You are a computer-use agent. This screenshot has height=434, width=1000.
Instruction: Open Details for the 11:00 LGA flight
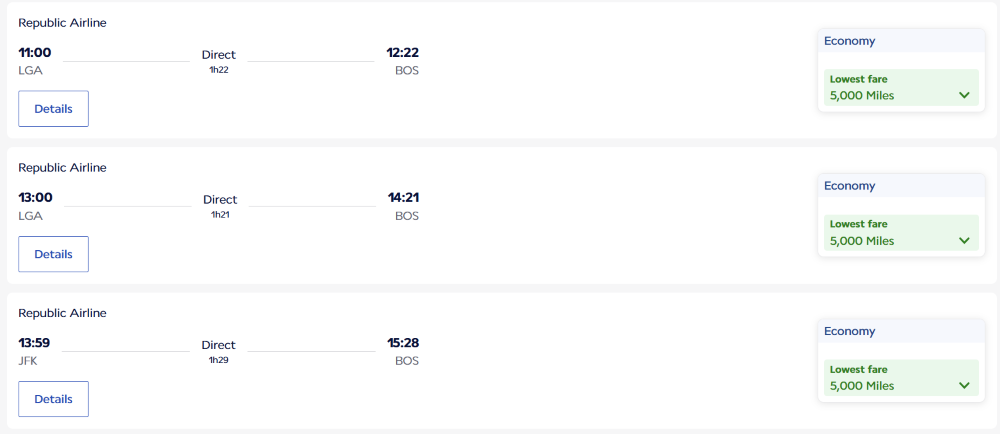(x=53, y=109)
